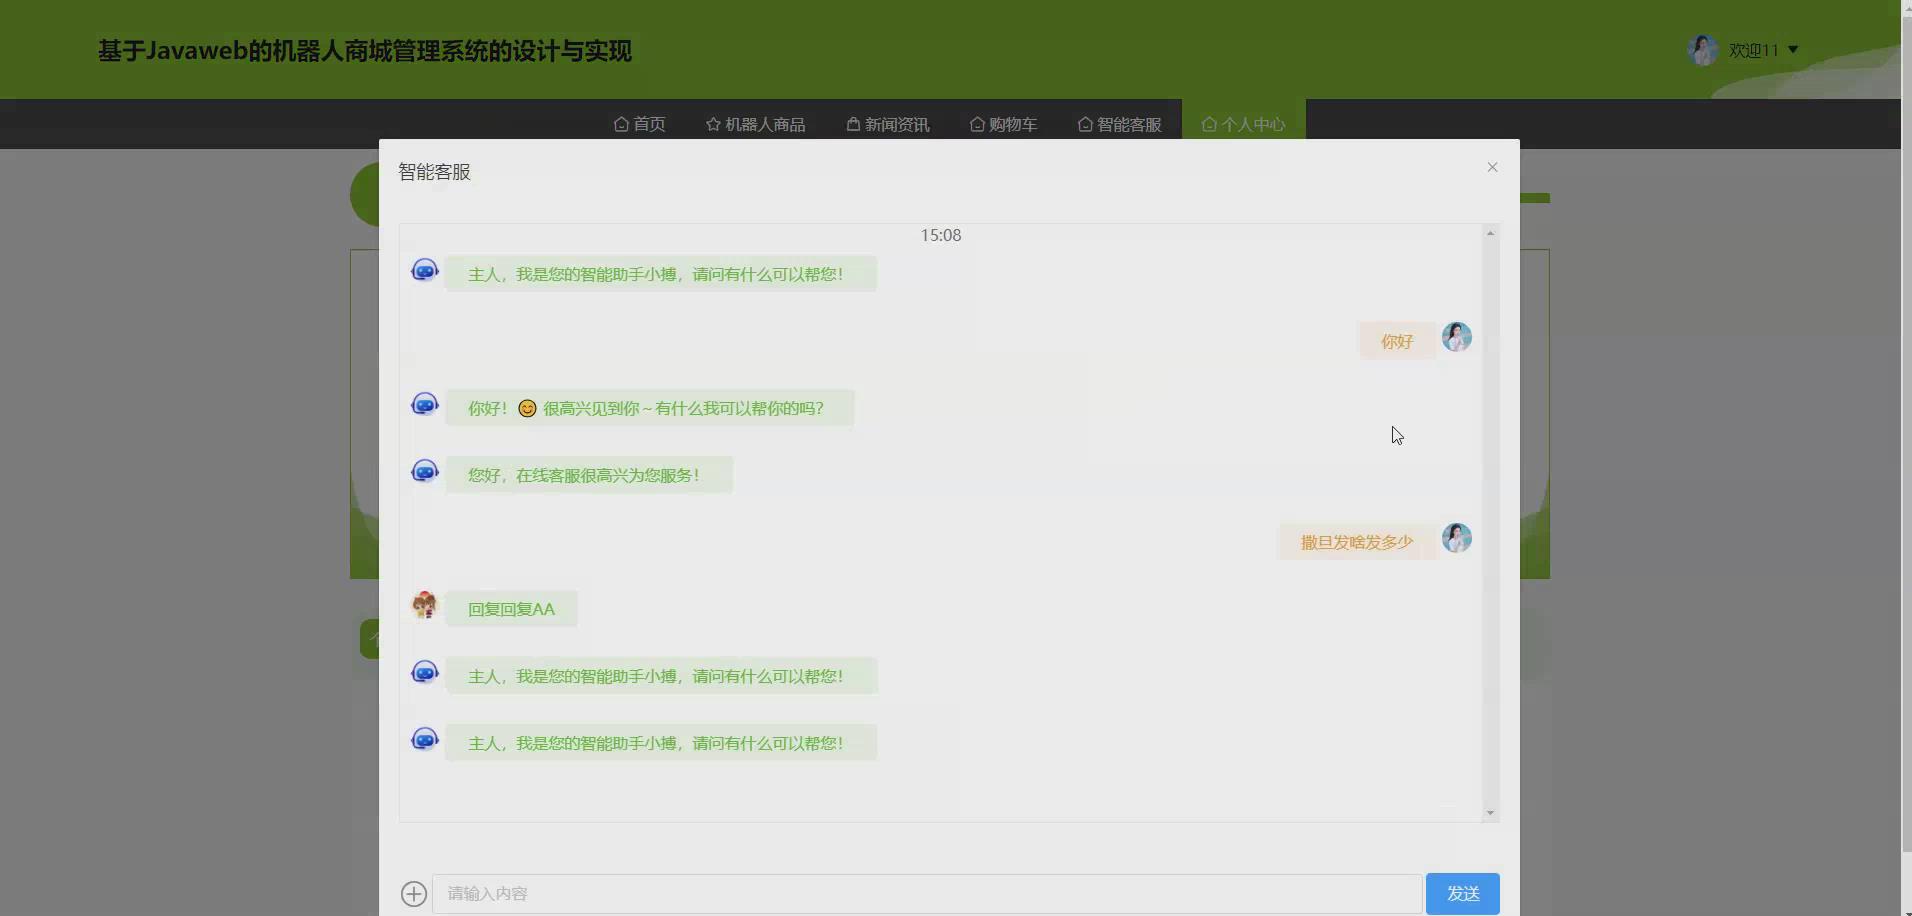Click the 发送 send button
Viewport: 1912px width, 916px height.
(x=1463, y=893)
